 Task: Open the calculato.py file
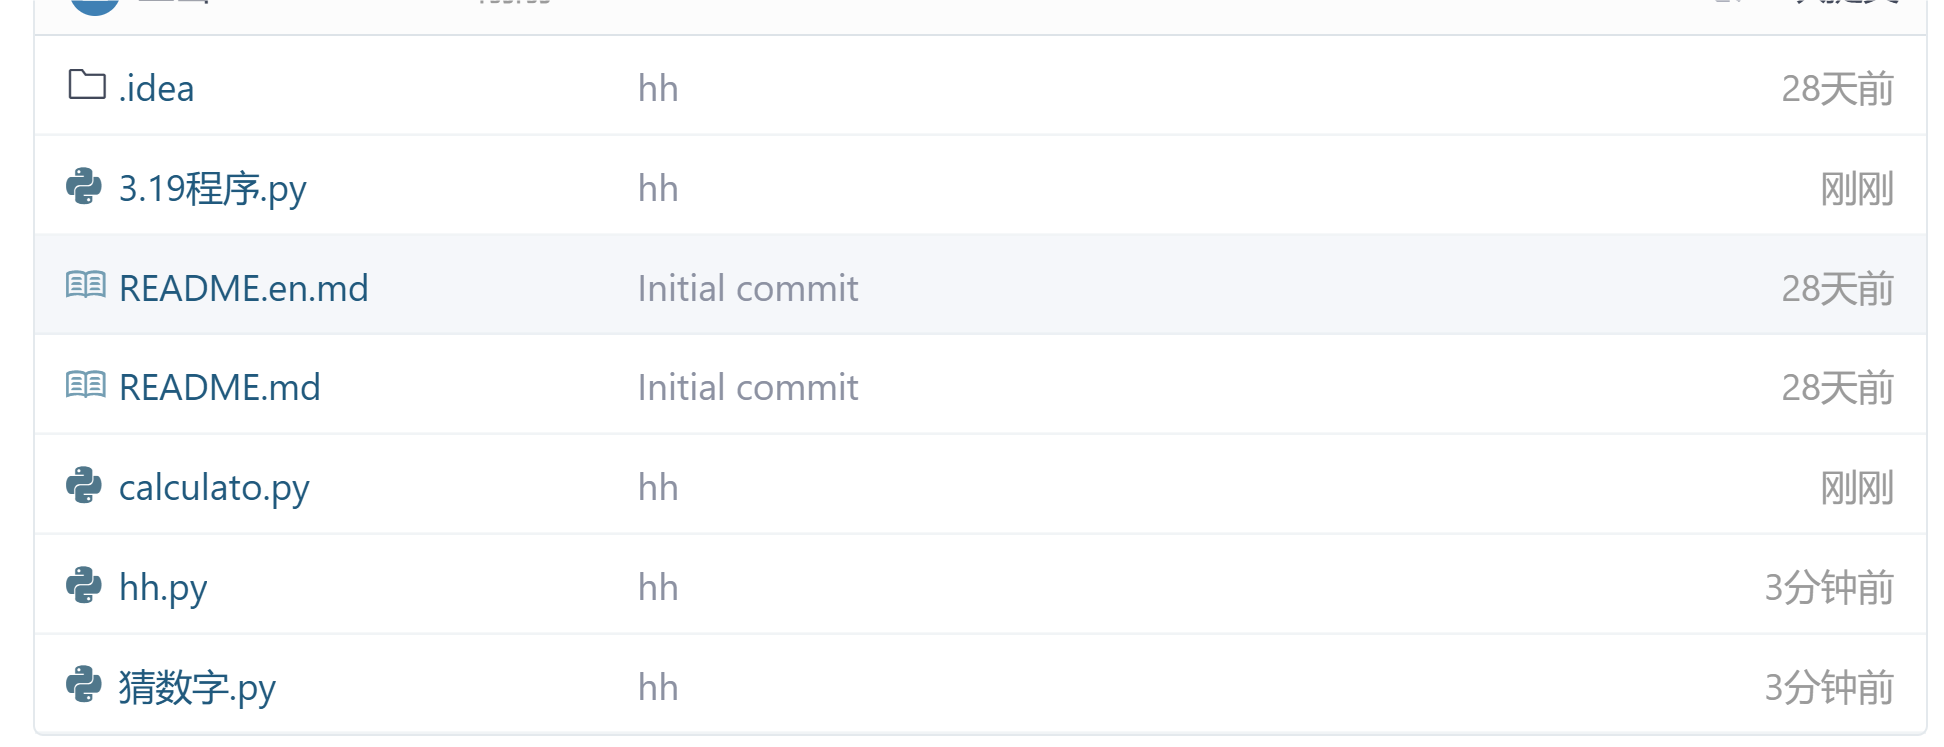click(x=214, y=488)
